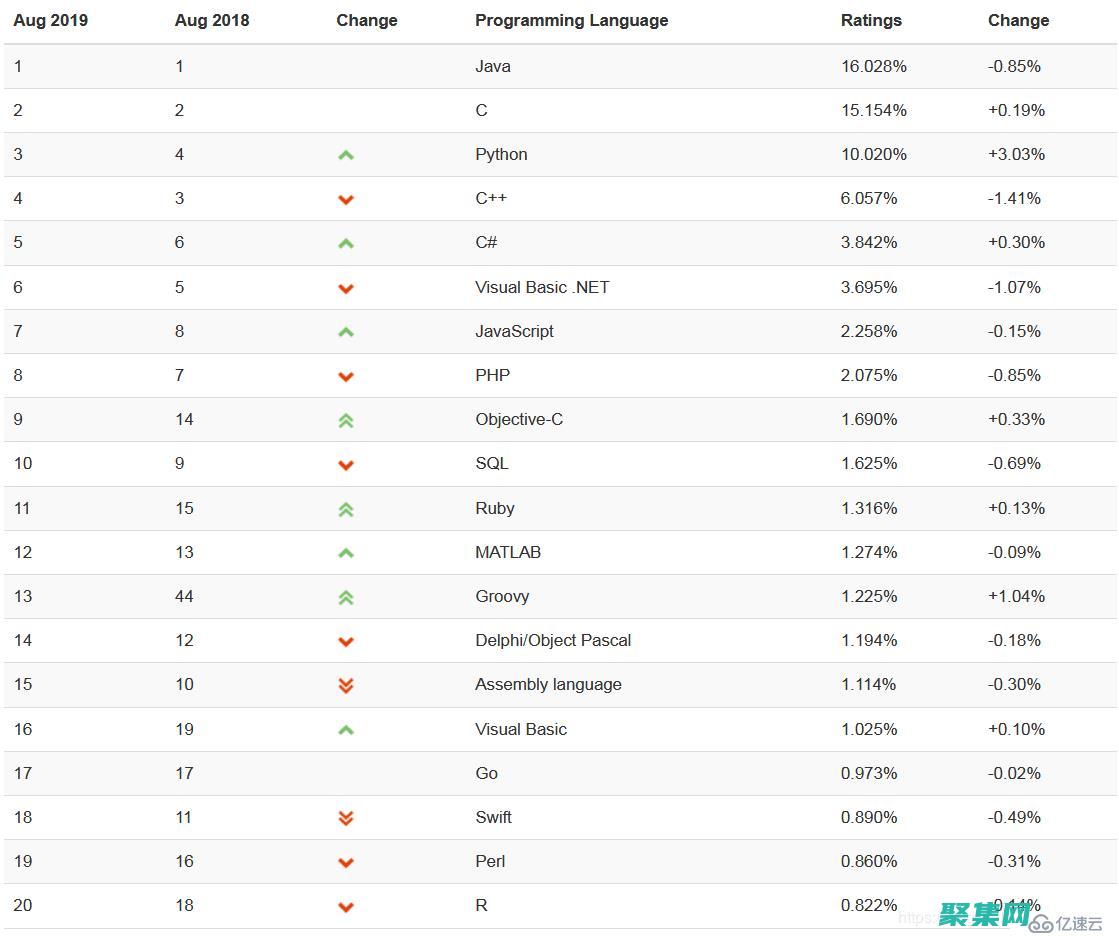This screenshot has width=1119, height=936.
Task: Click the green up arrow beside Visual Basic
Action: (x=346, y=730)
